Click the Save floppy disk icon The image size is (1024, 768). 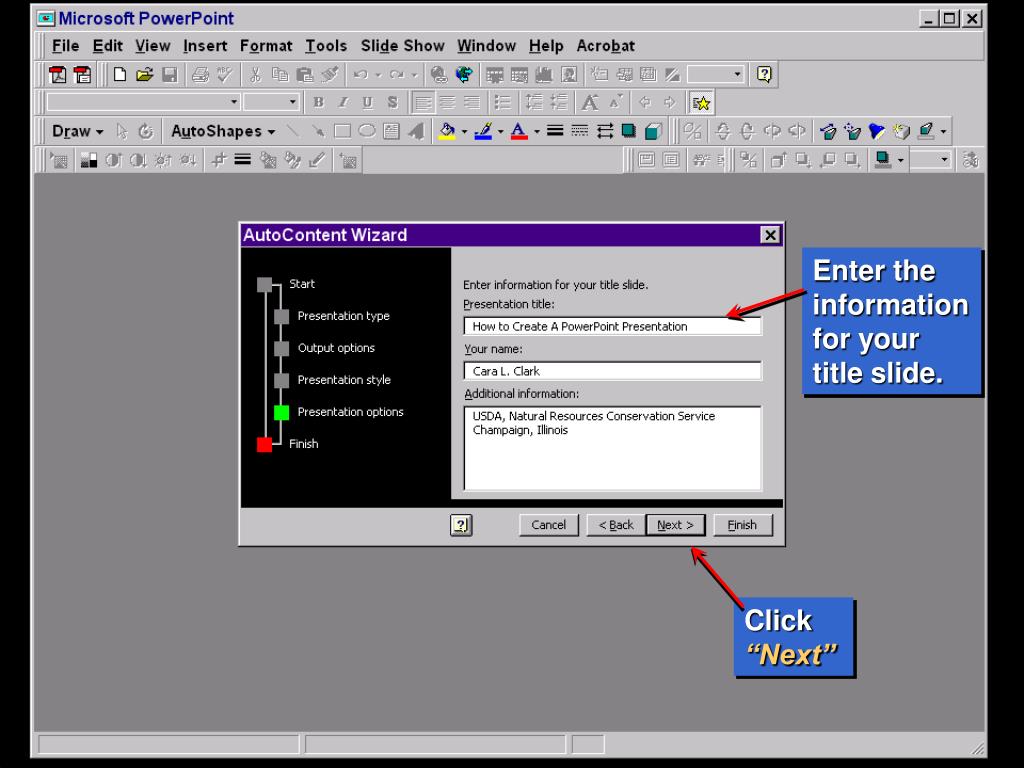(x=170, y=74)
